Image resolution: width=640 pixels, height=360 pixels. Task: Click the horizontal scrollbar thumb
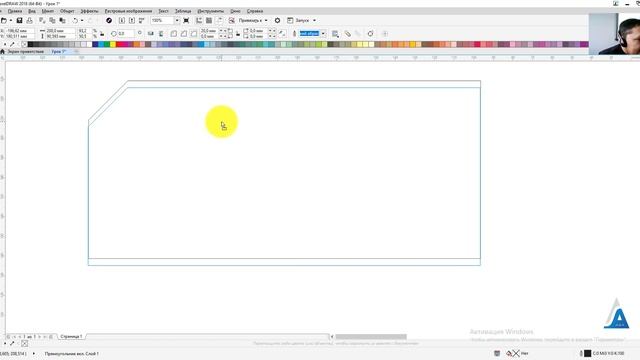[x=371, y=337]
